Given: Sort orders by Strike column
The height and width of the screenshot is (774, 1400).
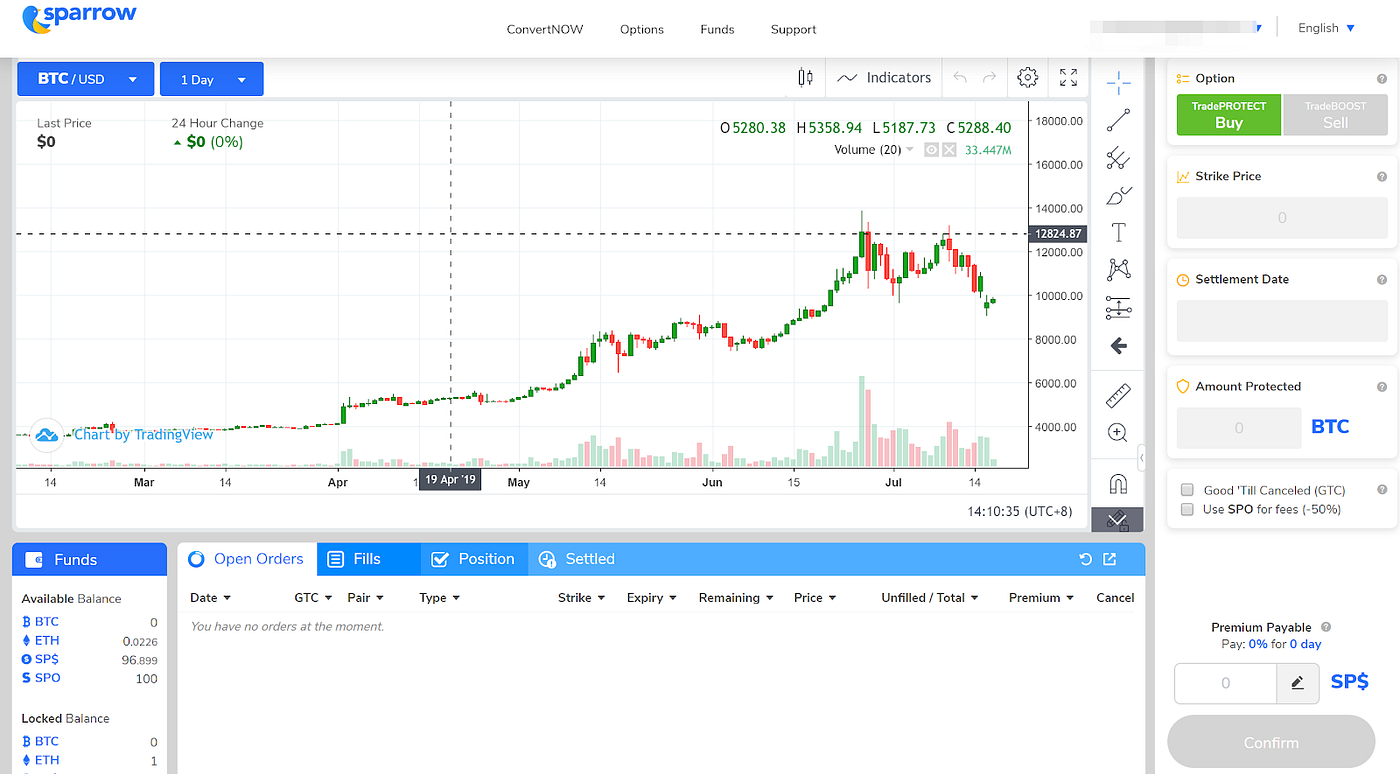Looking at the screenshot, I should pos(582,597).
